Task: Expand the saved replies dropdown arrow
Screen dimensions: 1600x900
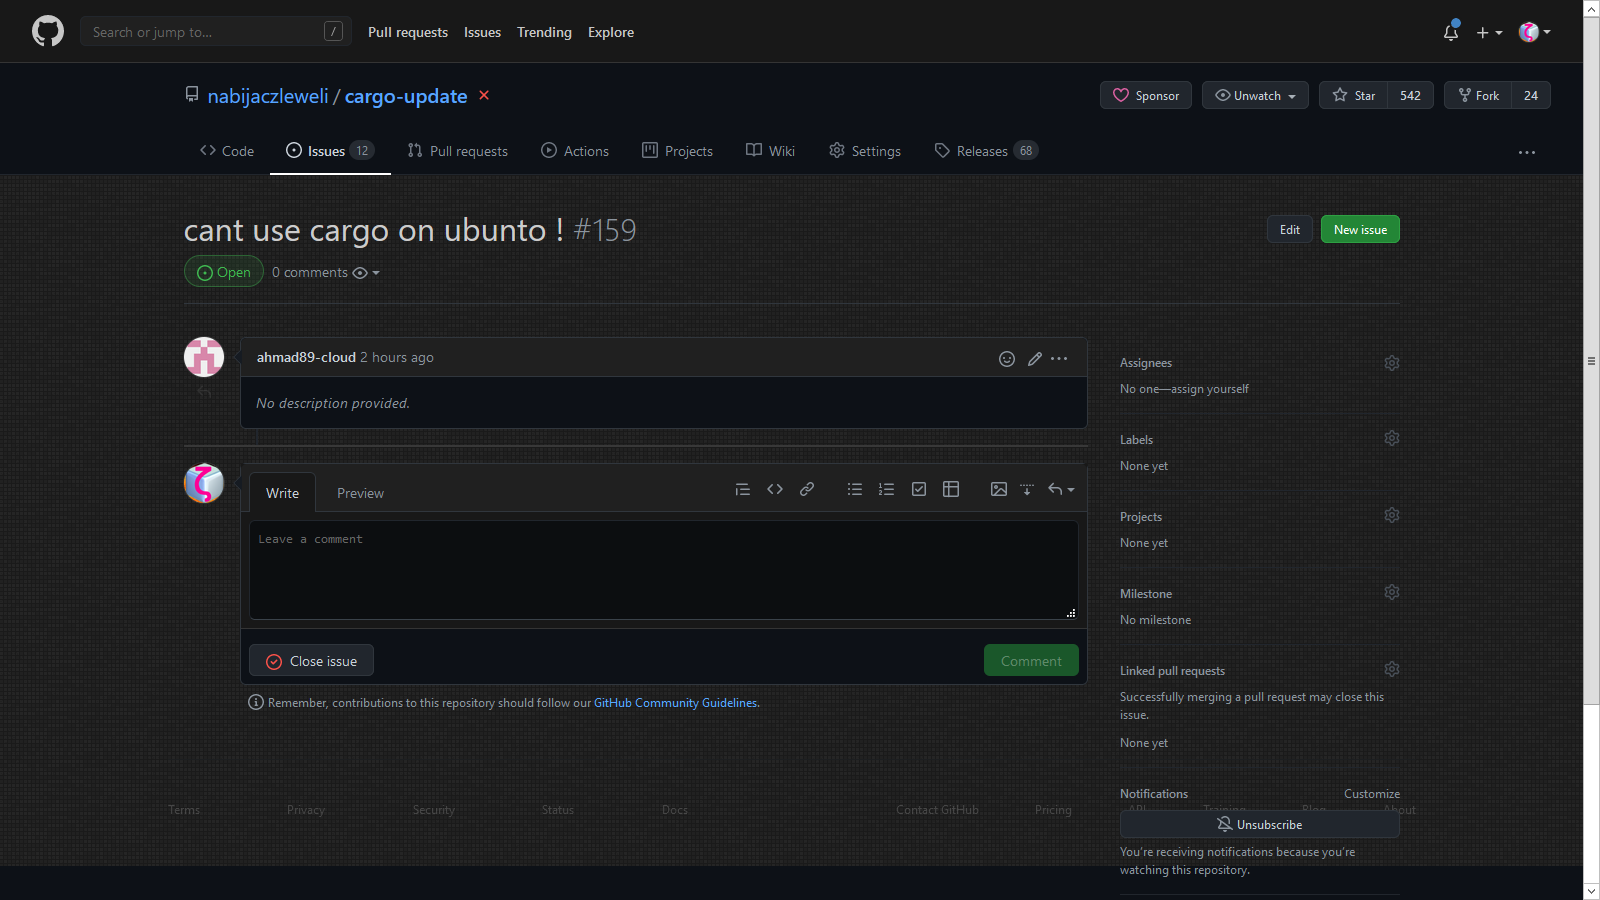Action: (x=1062, y=489)
